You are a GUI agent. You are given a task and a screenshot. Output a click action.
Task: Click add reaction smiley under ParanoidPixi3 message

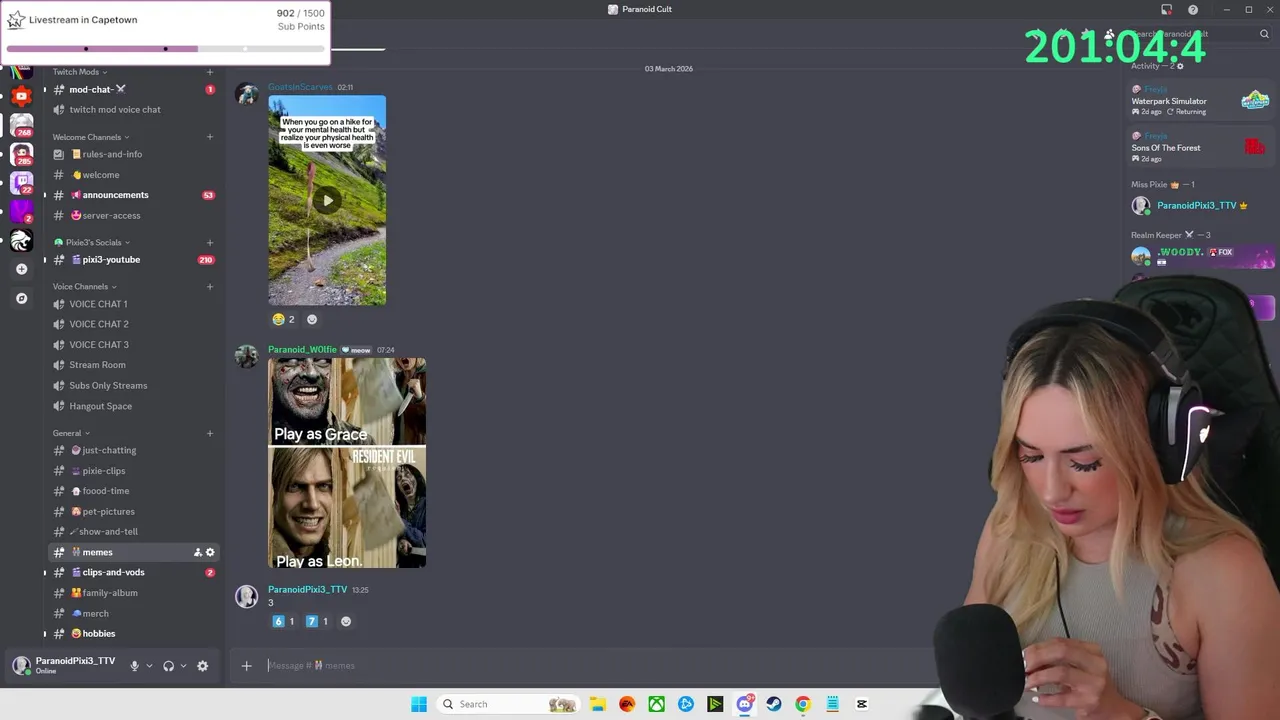(346, 621)
